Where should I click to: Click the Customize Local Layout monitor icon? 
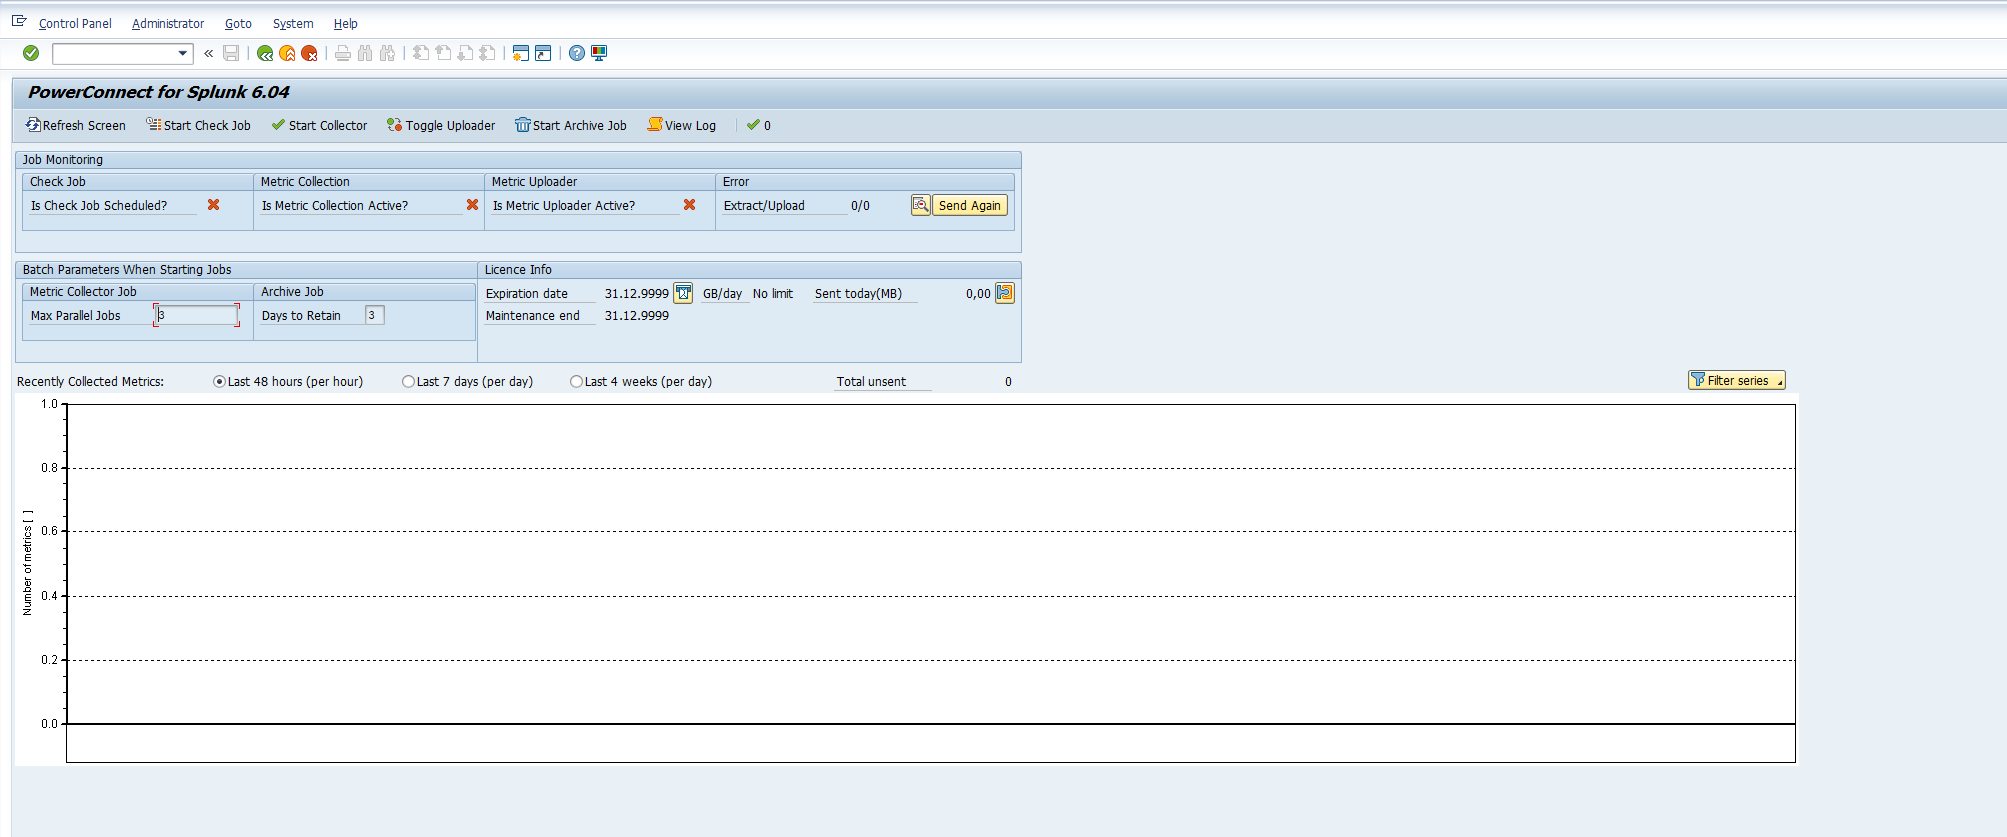point(599,53)
